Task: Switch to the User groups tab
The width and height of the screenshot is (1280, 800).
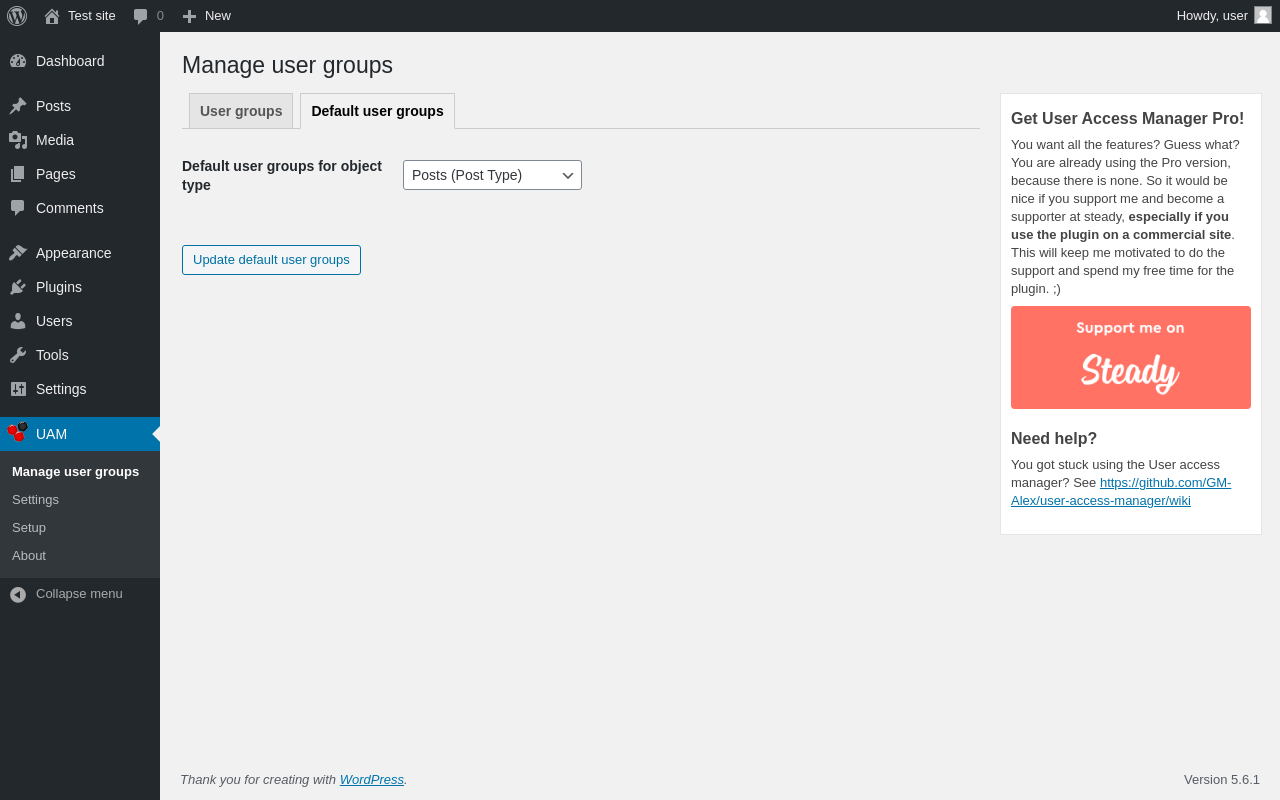Action: [x=241, y=111]
